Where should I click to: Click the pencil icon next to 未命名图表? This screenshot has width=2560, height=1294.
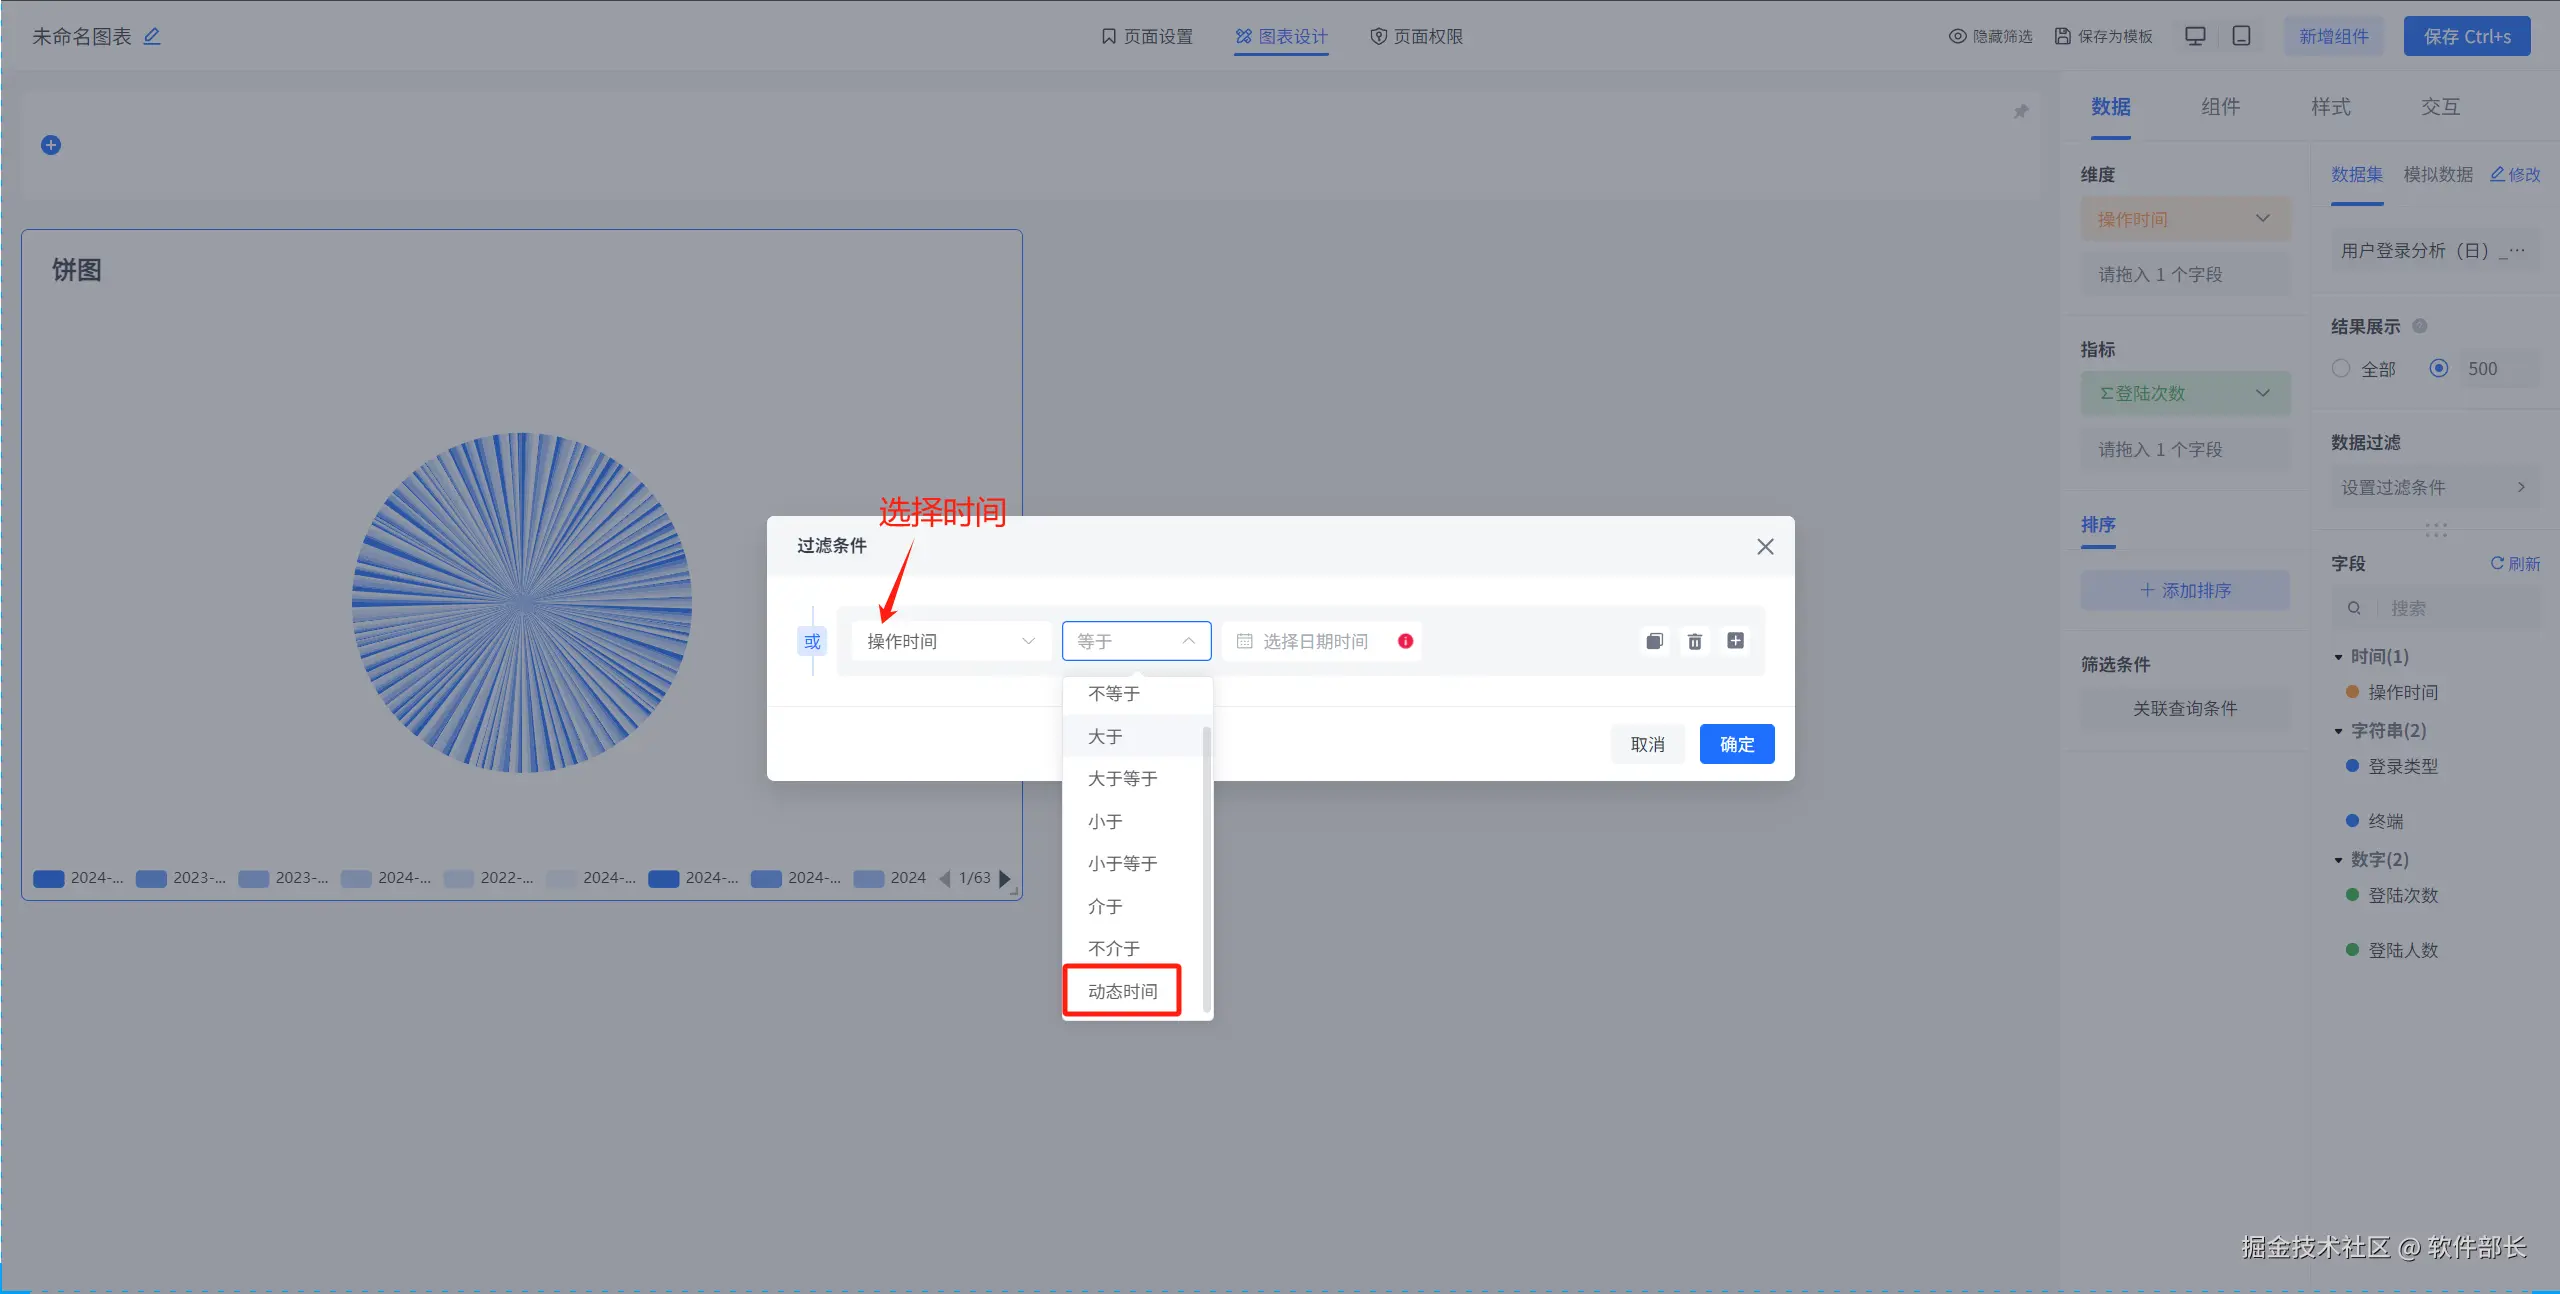pos(152,36)
